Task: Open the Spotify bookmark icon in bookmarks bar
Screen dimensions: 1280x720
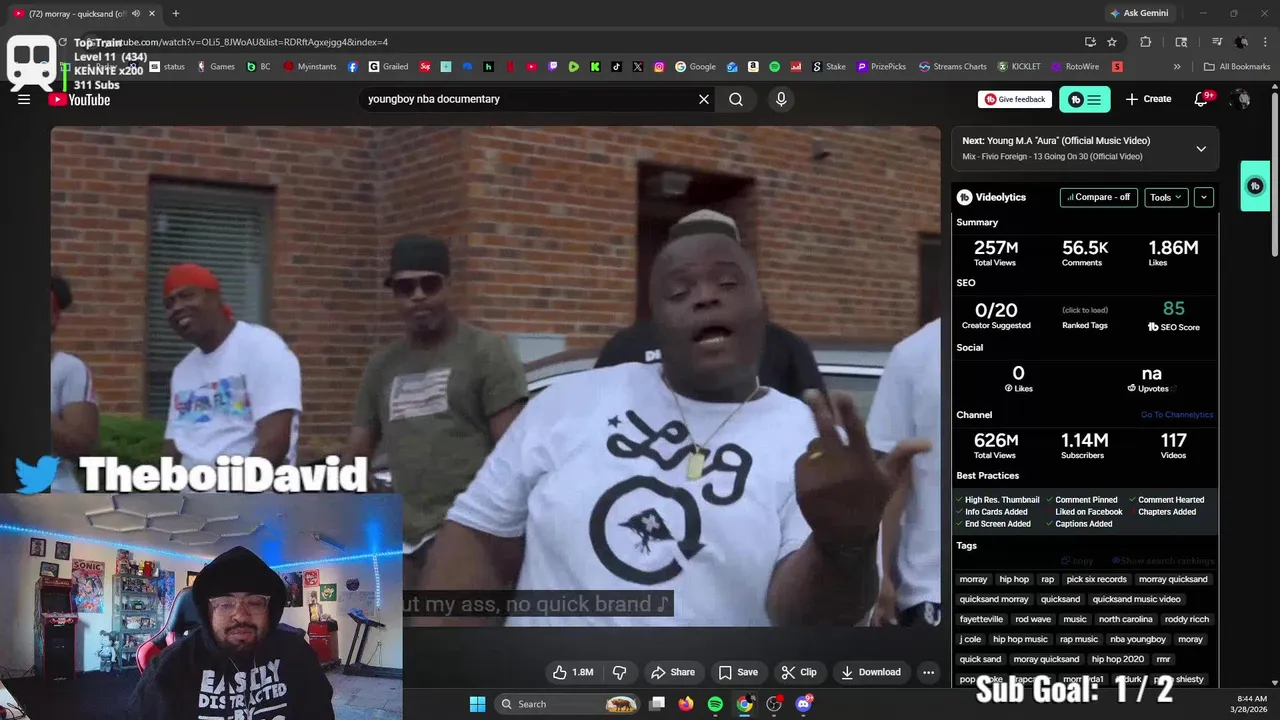Action: click(775, 67)
